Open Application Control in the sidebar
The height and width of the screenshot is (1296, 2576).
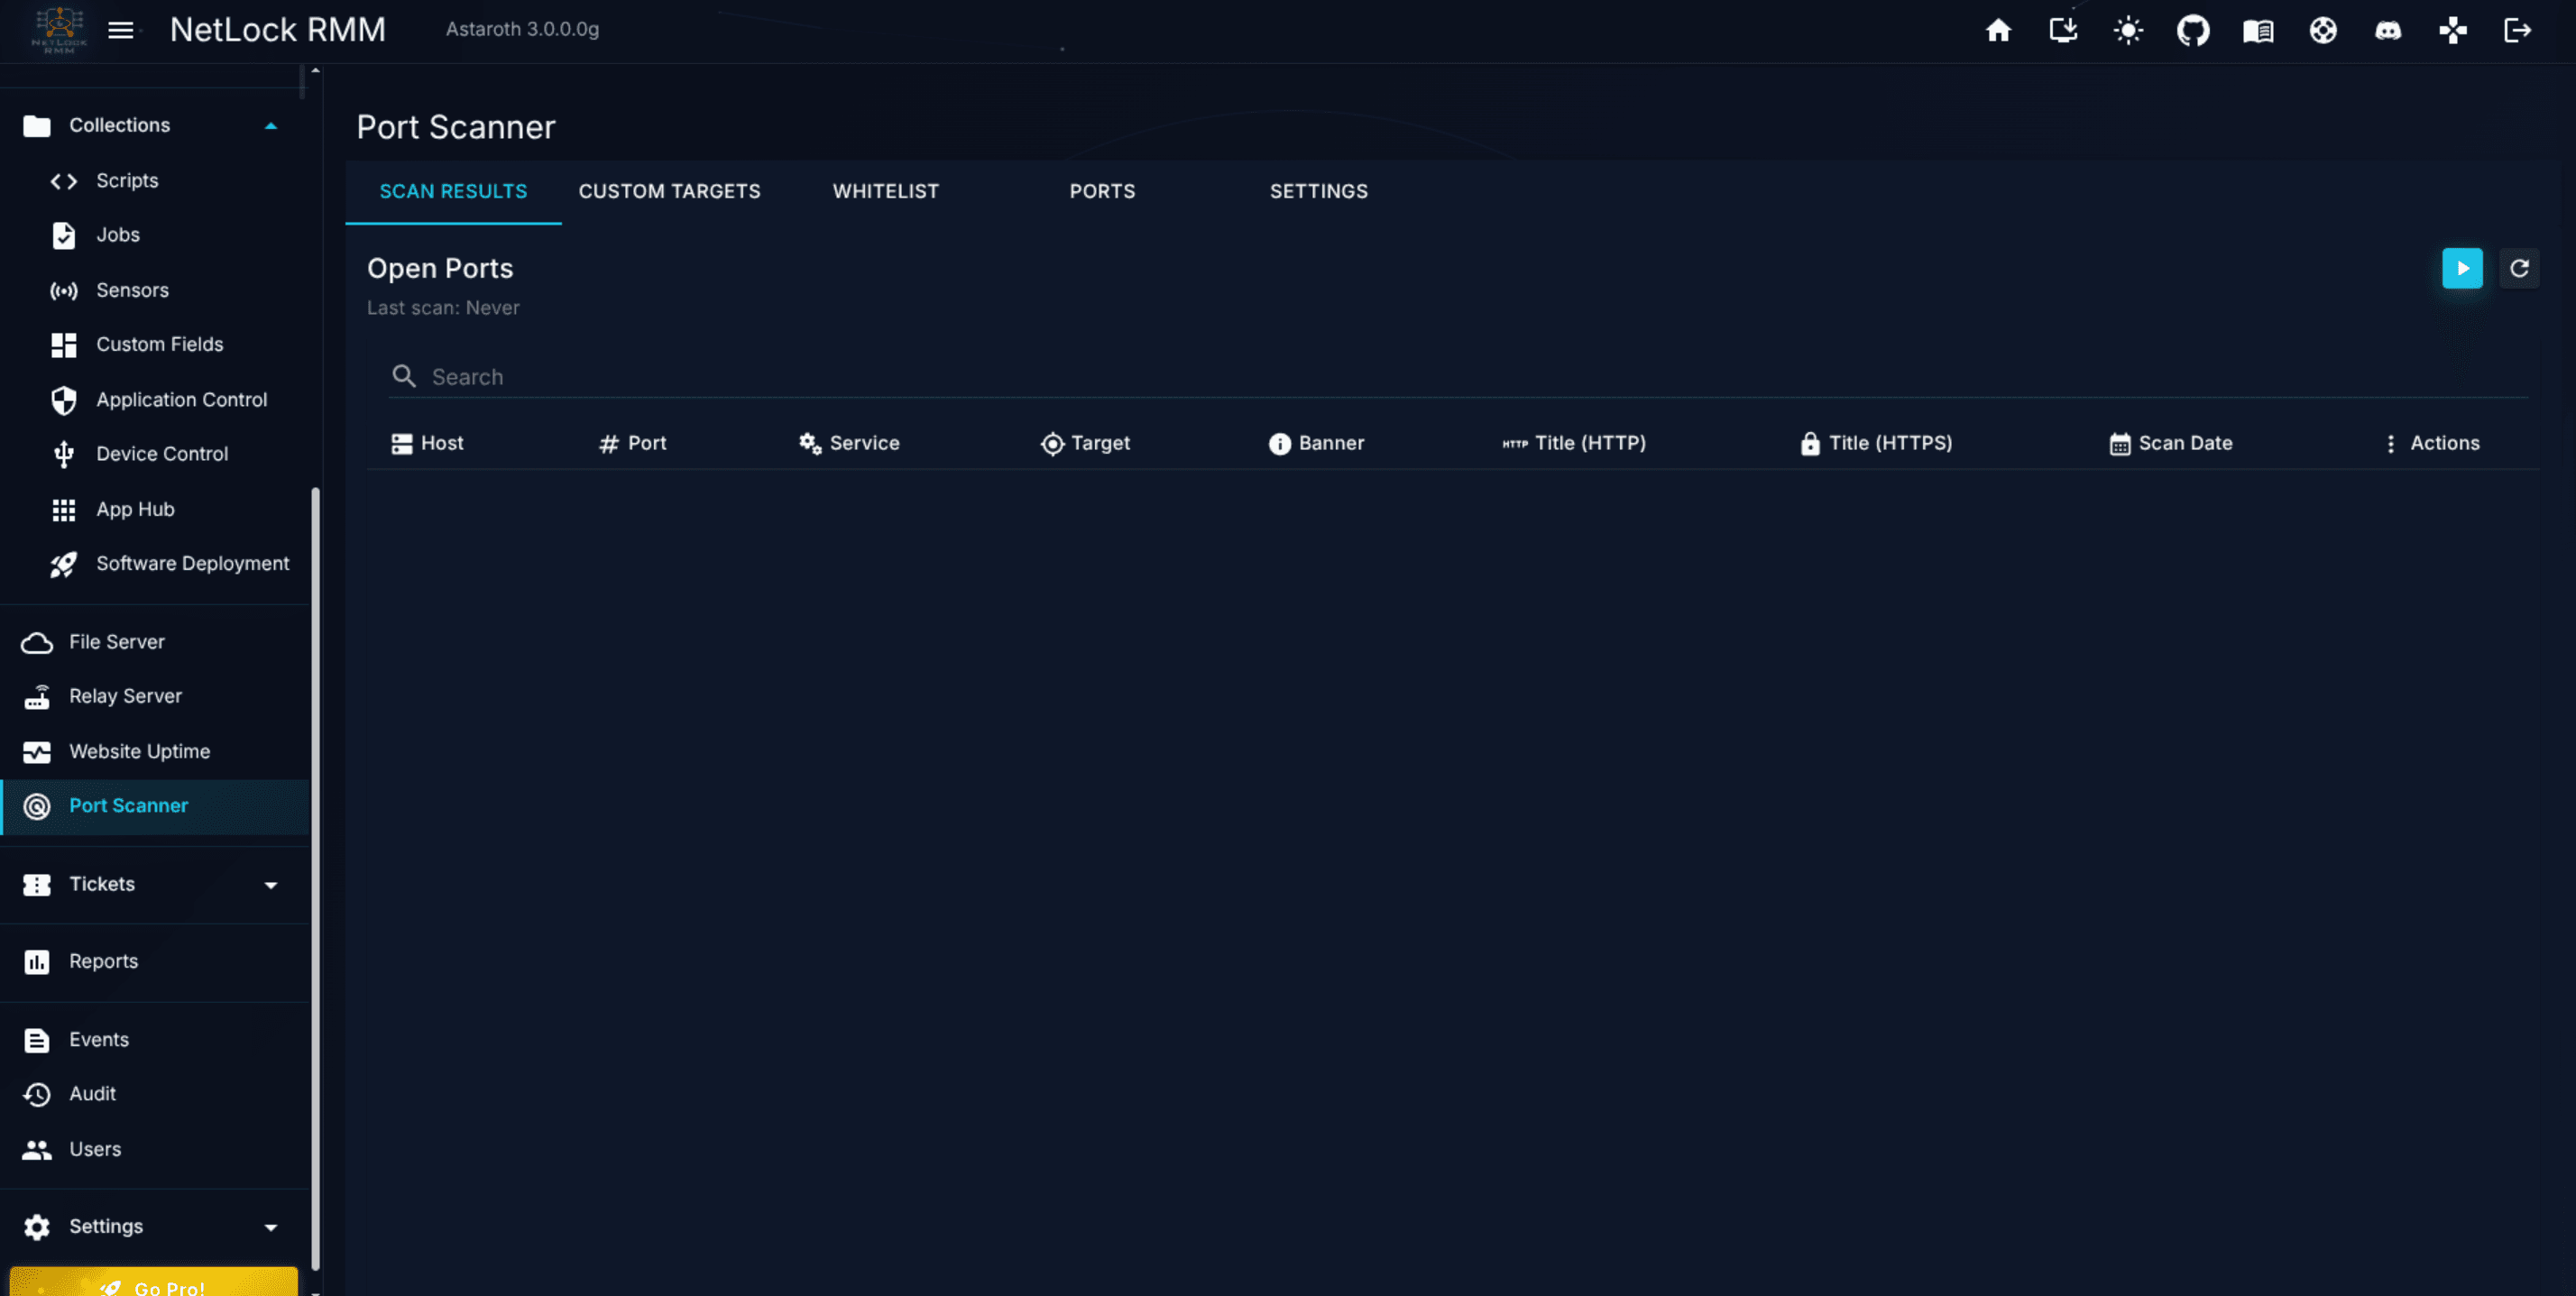155,400
